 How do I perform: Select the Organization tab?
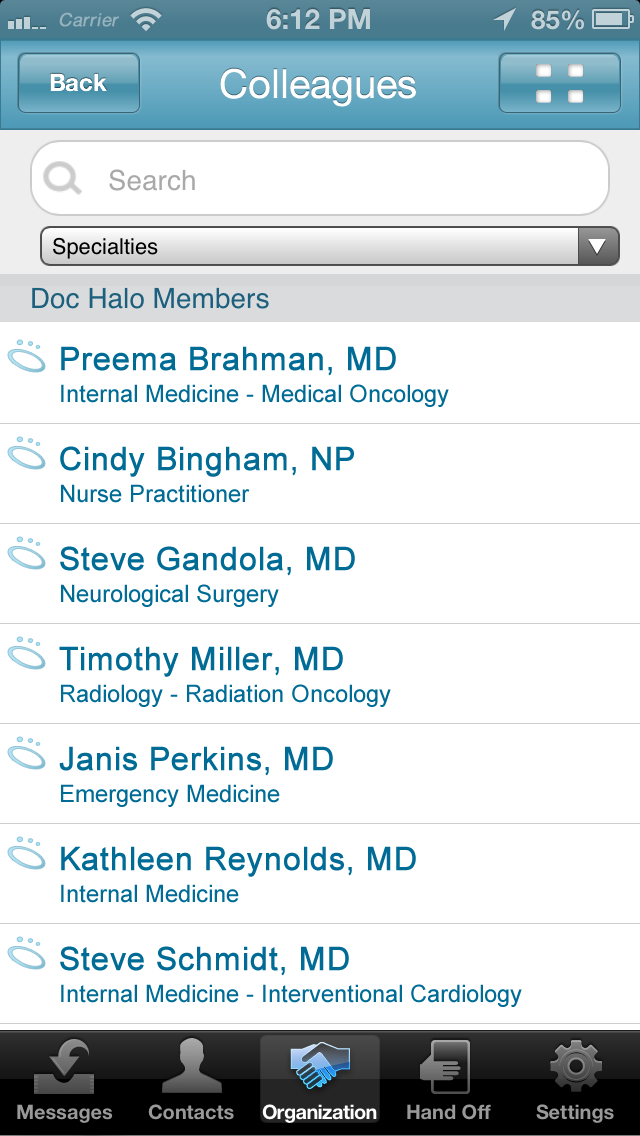pos(320,1081)
